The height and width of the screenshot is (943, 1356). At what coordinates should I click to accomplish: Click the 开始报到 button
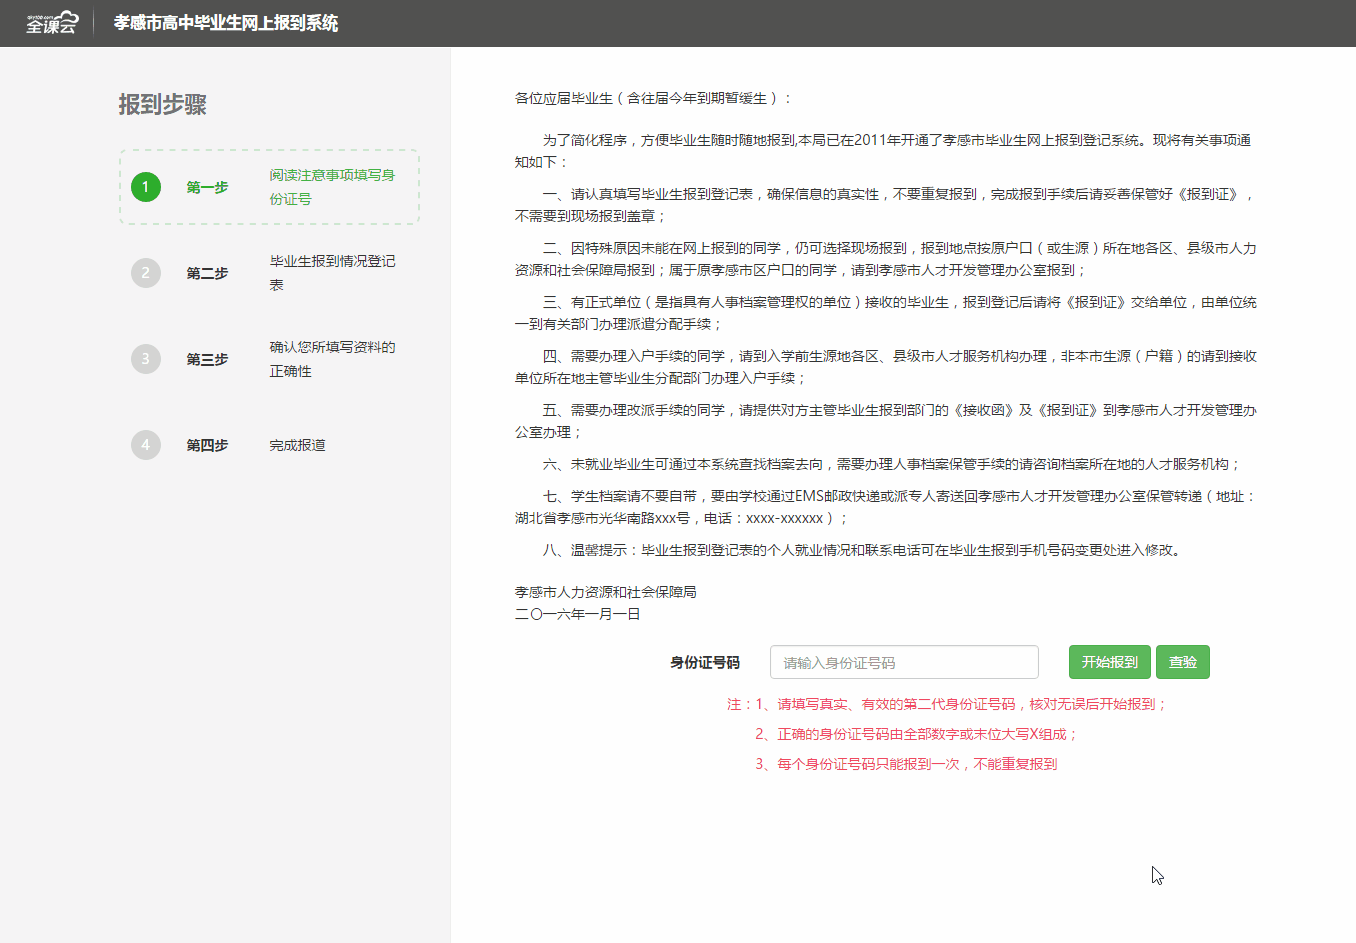[1110, 662]
